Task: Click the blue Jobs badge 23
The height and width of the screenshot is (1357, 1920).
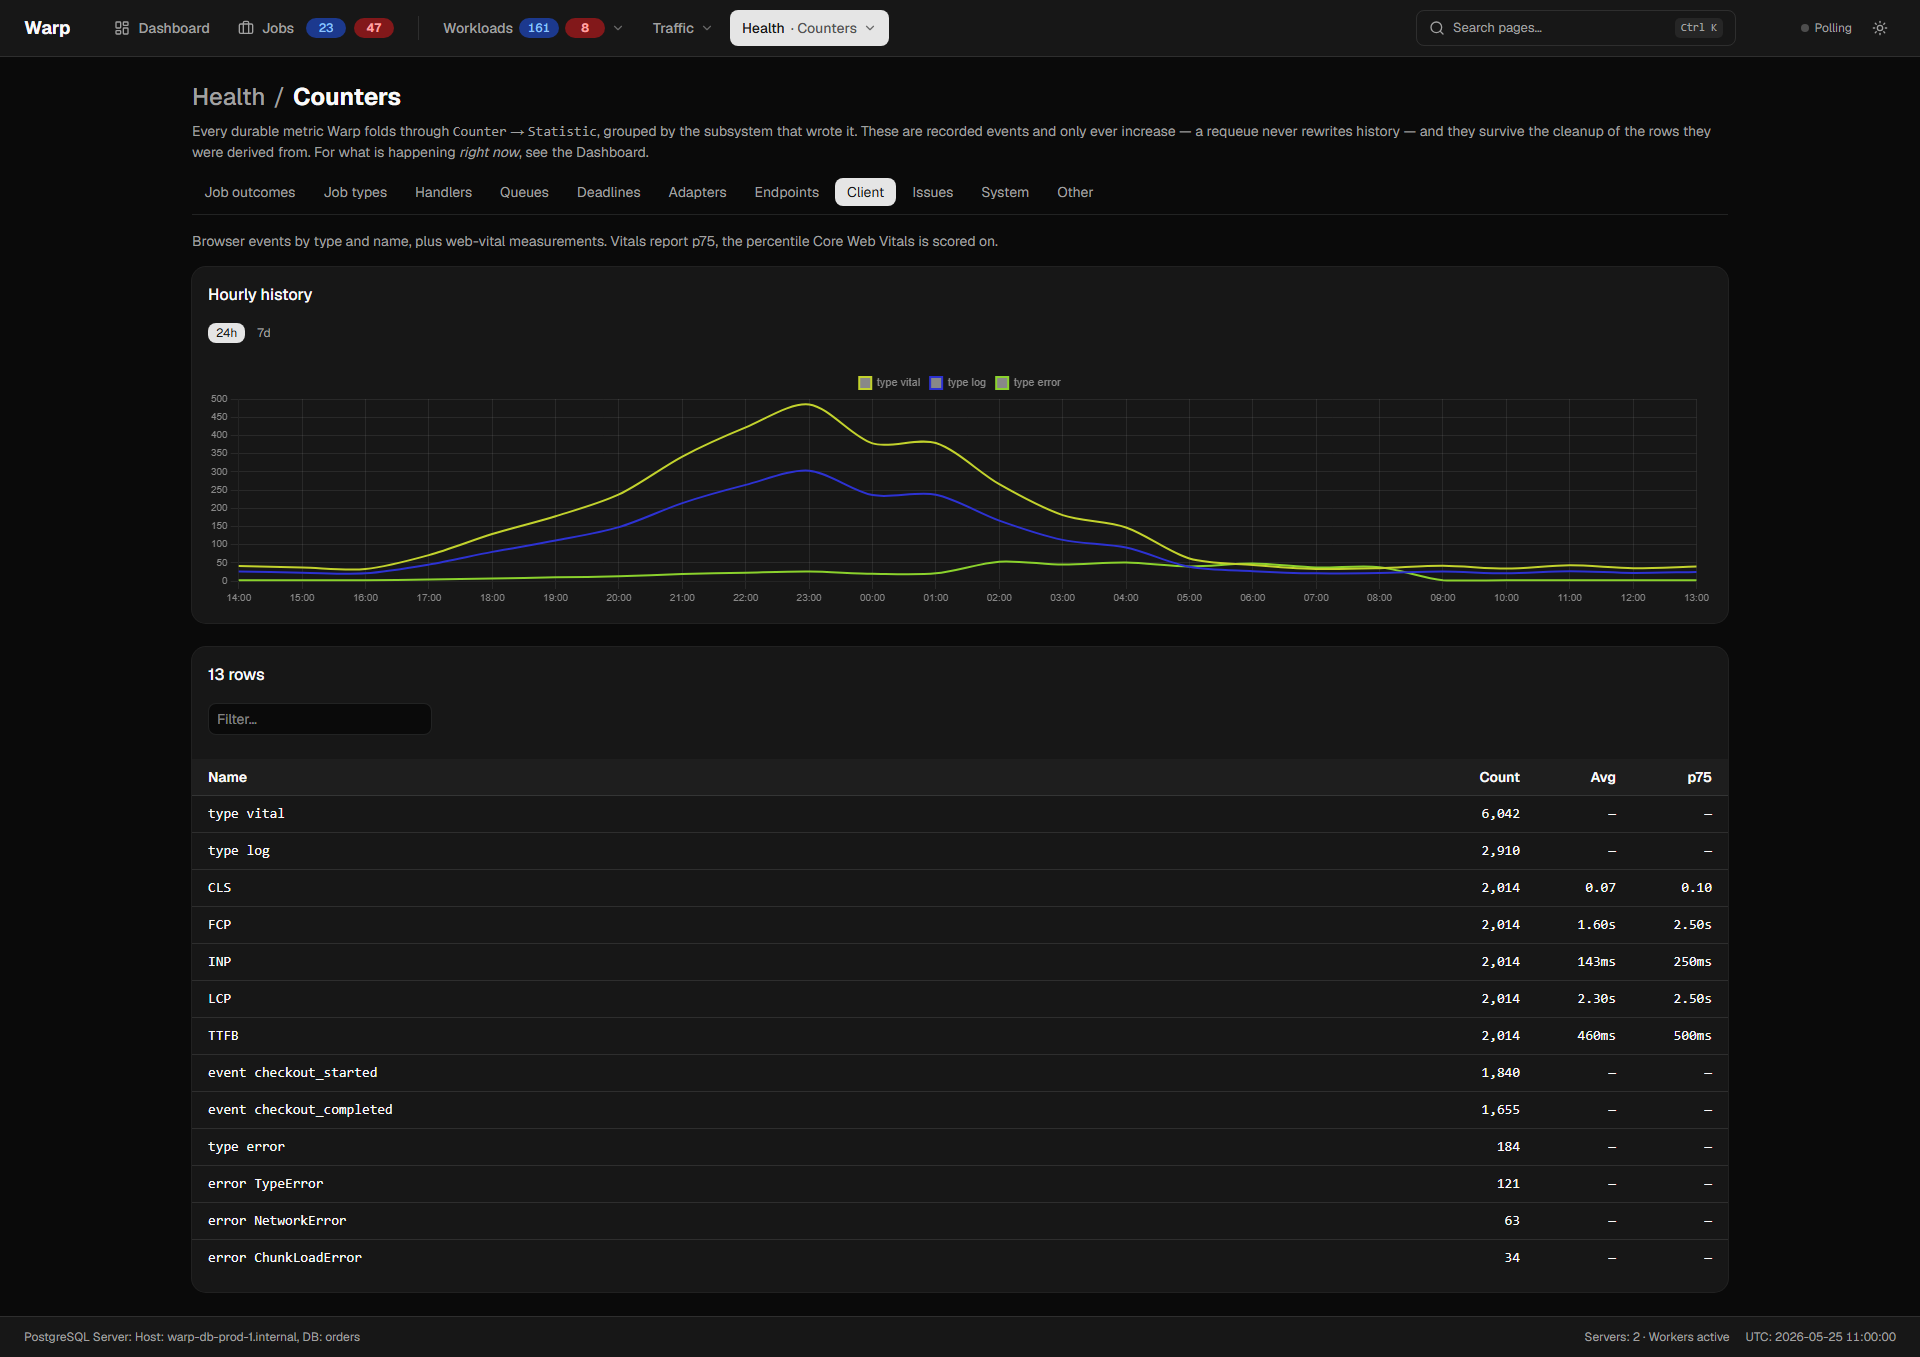Action: pos(326,28)
